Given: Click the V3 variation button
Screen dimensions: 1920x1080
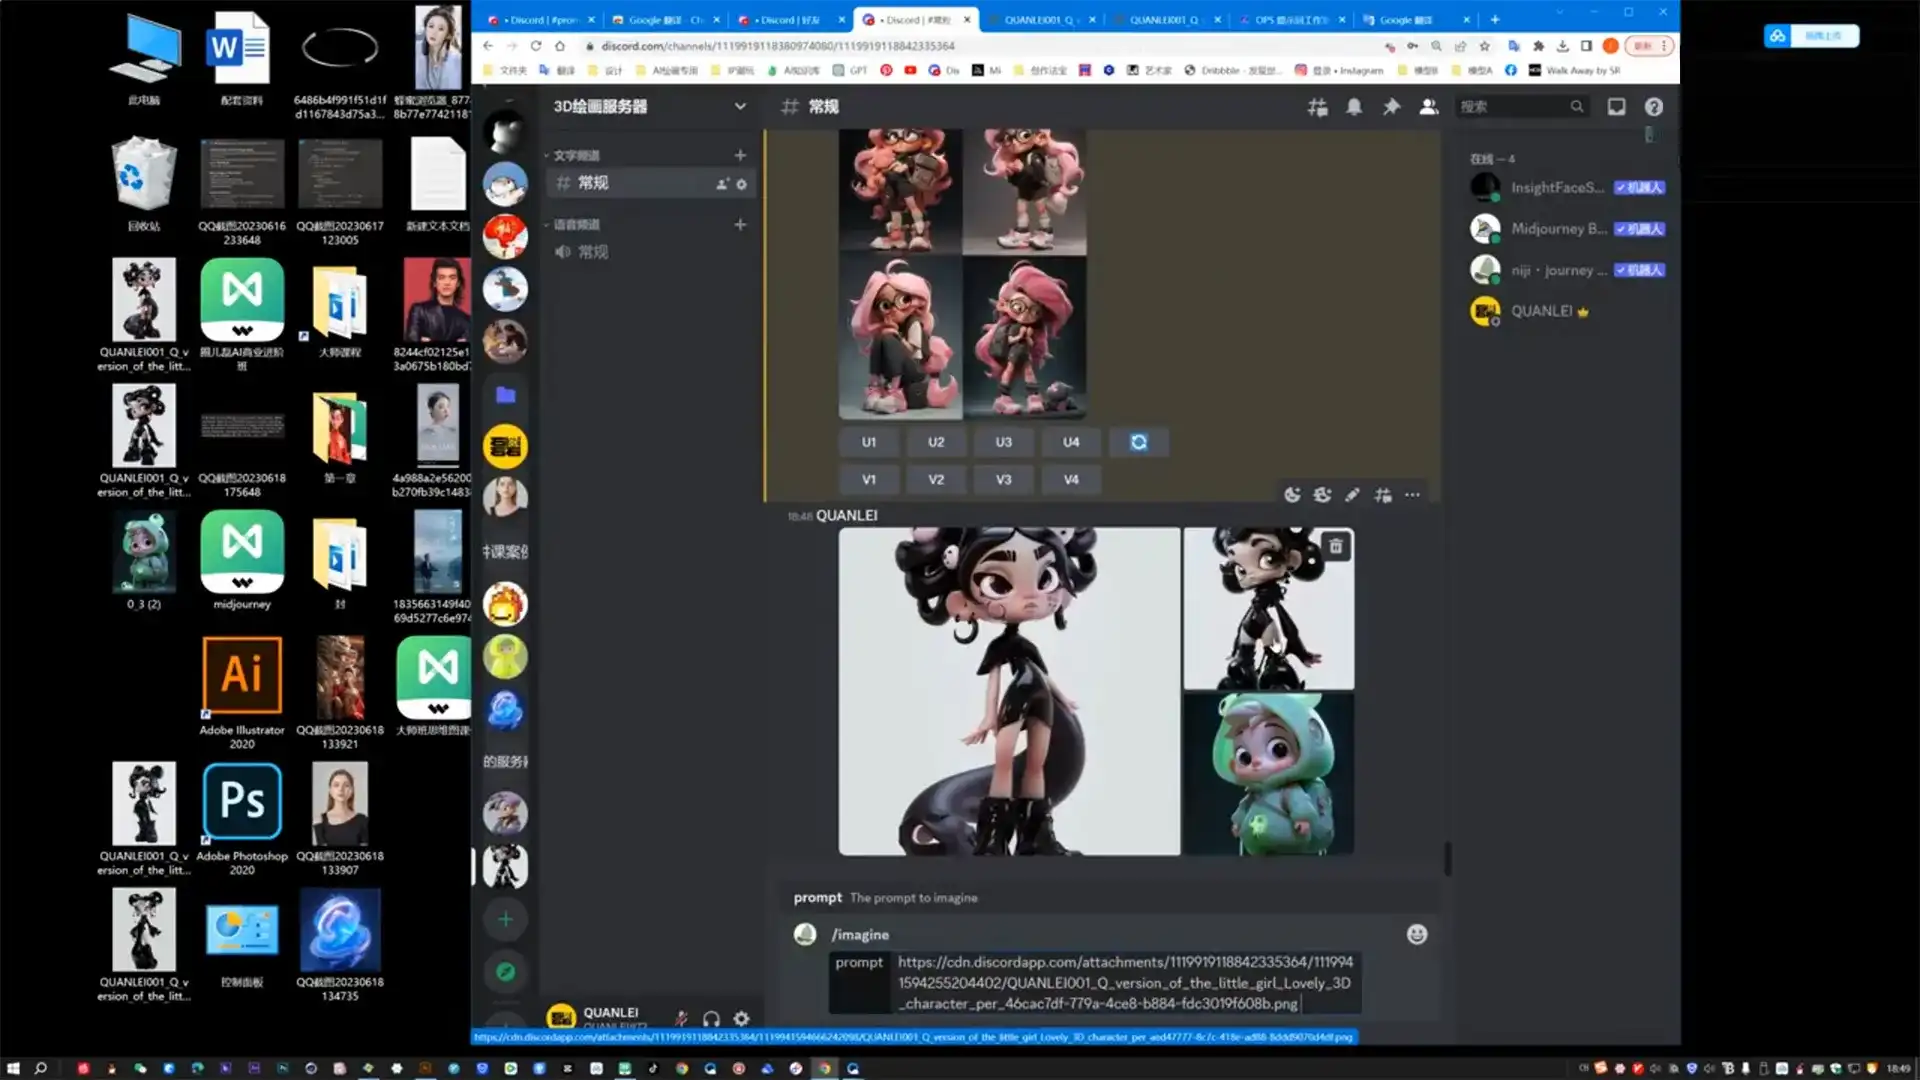Looking at the screenshot, I should coord(1003,479).
